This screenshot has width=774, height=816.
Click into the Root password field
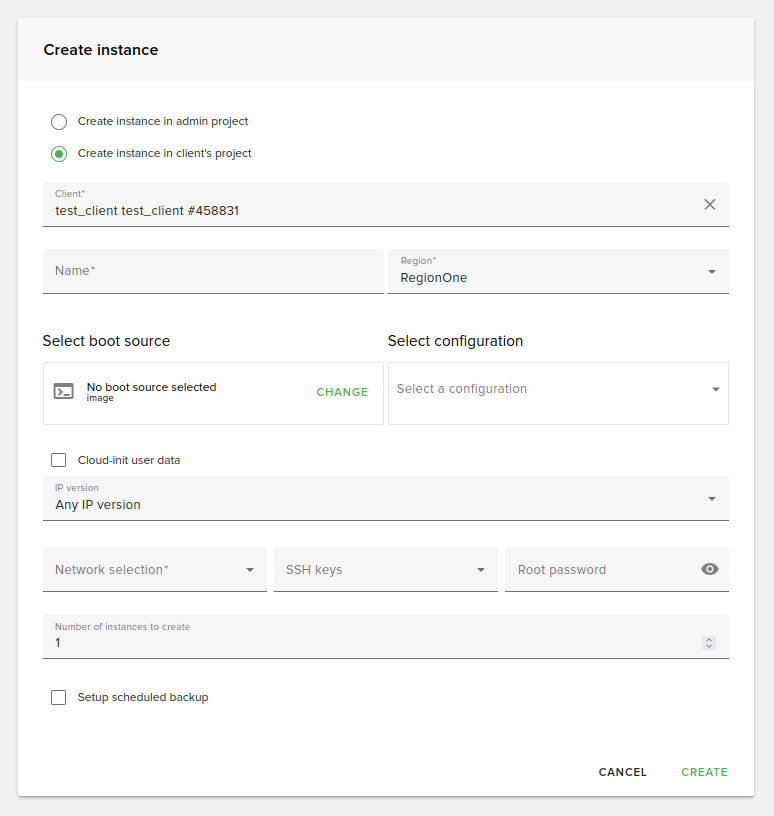(x=600, y=570)
